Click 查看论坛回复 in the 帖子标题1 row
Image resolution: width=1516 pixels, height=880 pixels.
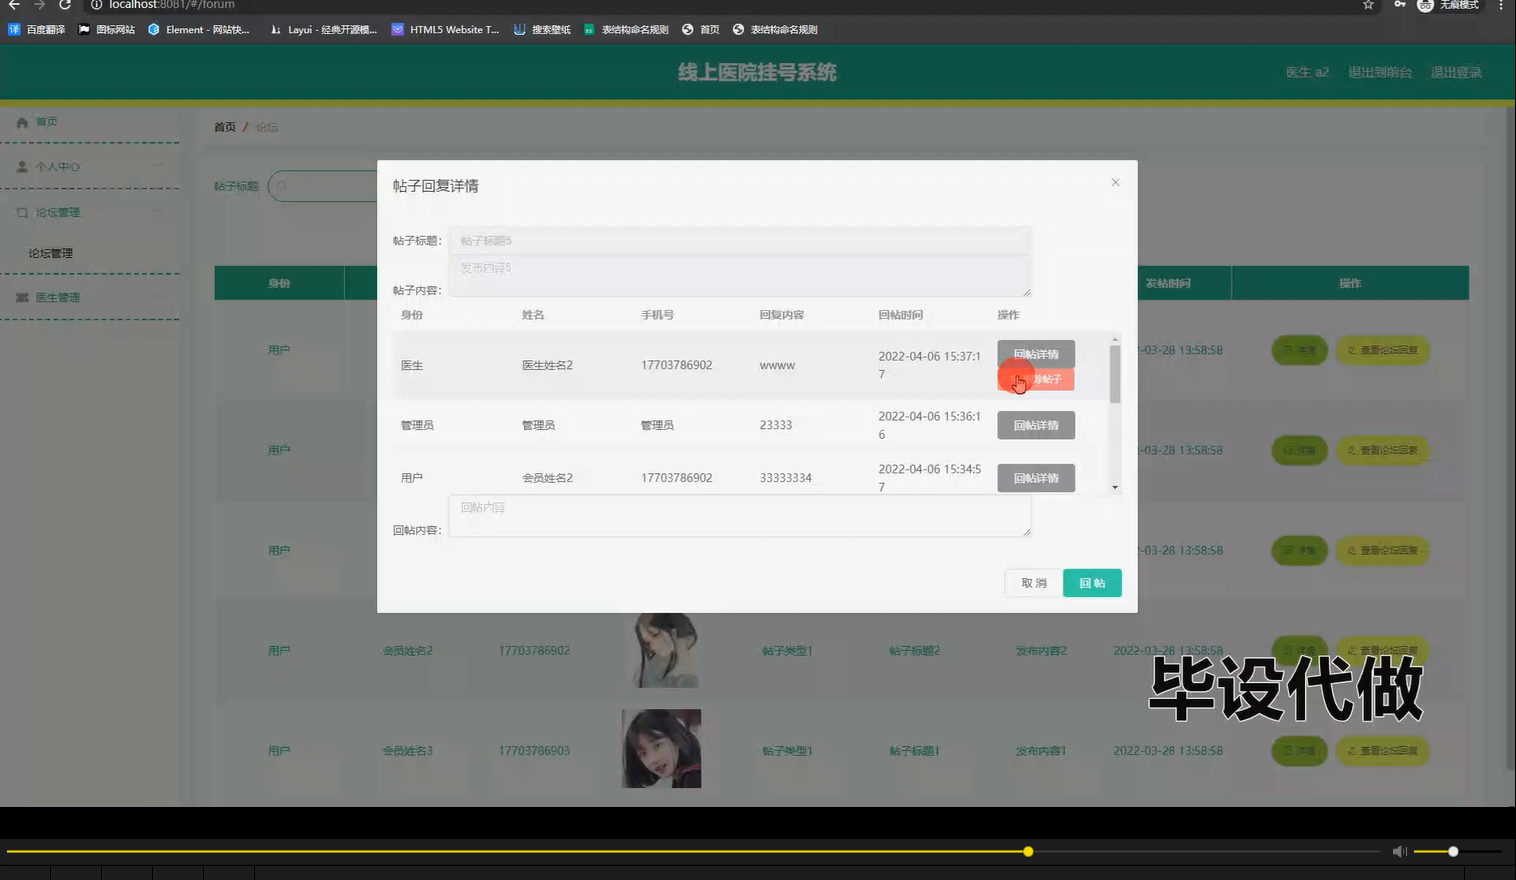(1382, 751)
